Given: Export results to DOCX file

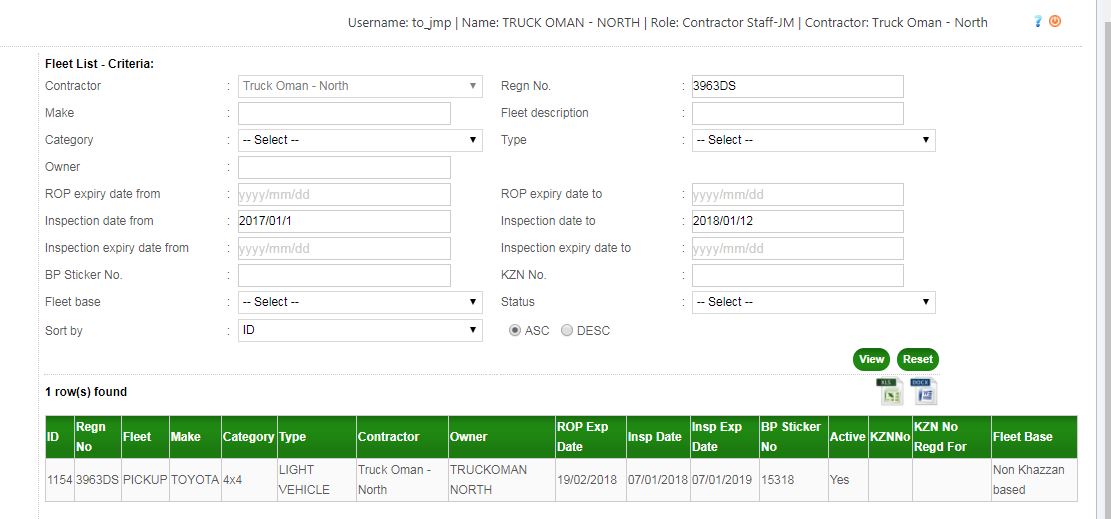Looking at the screenshot, I should 924,392.
